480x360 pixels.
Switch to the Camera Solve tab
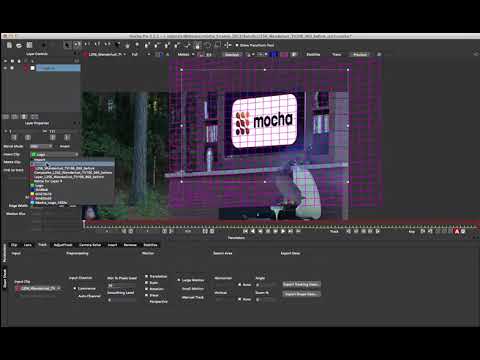[x=90, y=245]
